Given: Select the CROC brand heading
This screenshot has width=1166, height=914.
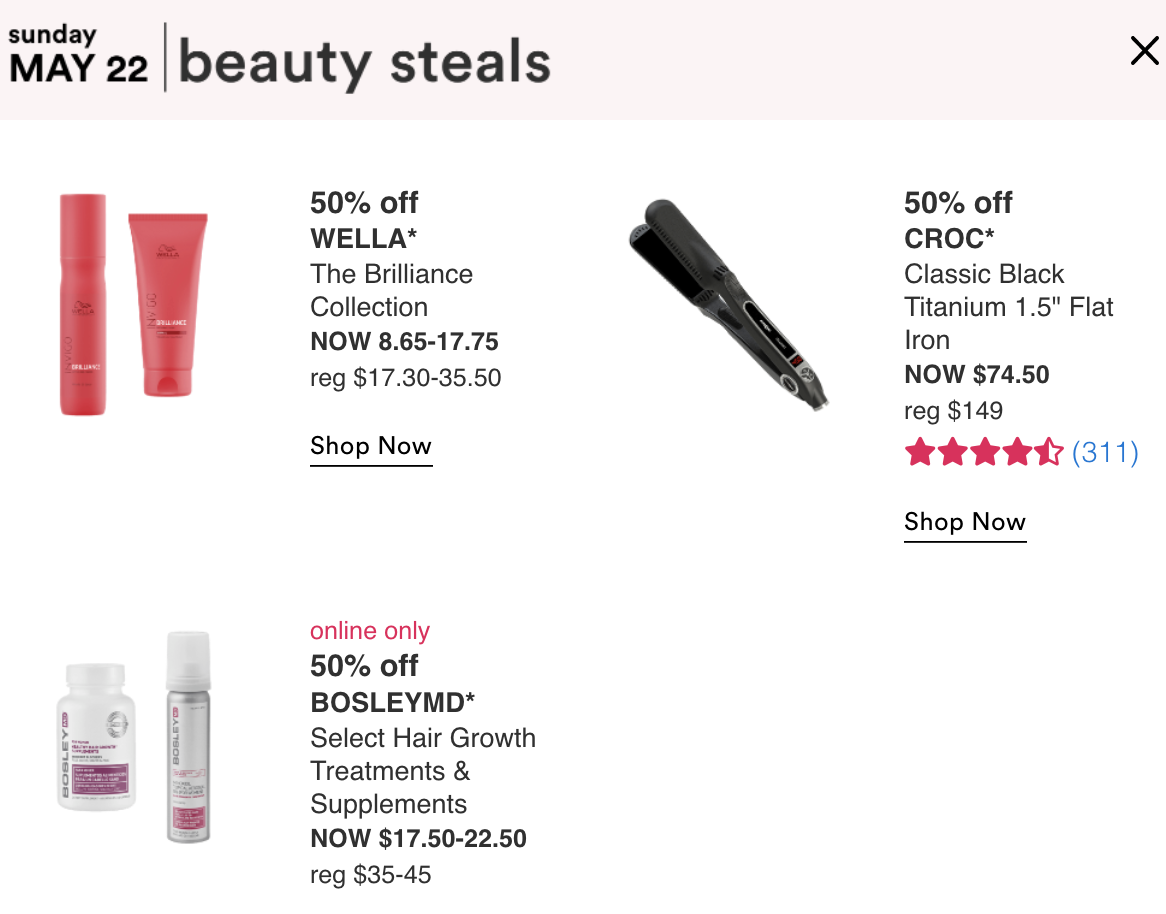Looking at the screenshot, I should 949,239.
